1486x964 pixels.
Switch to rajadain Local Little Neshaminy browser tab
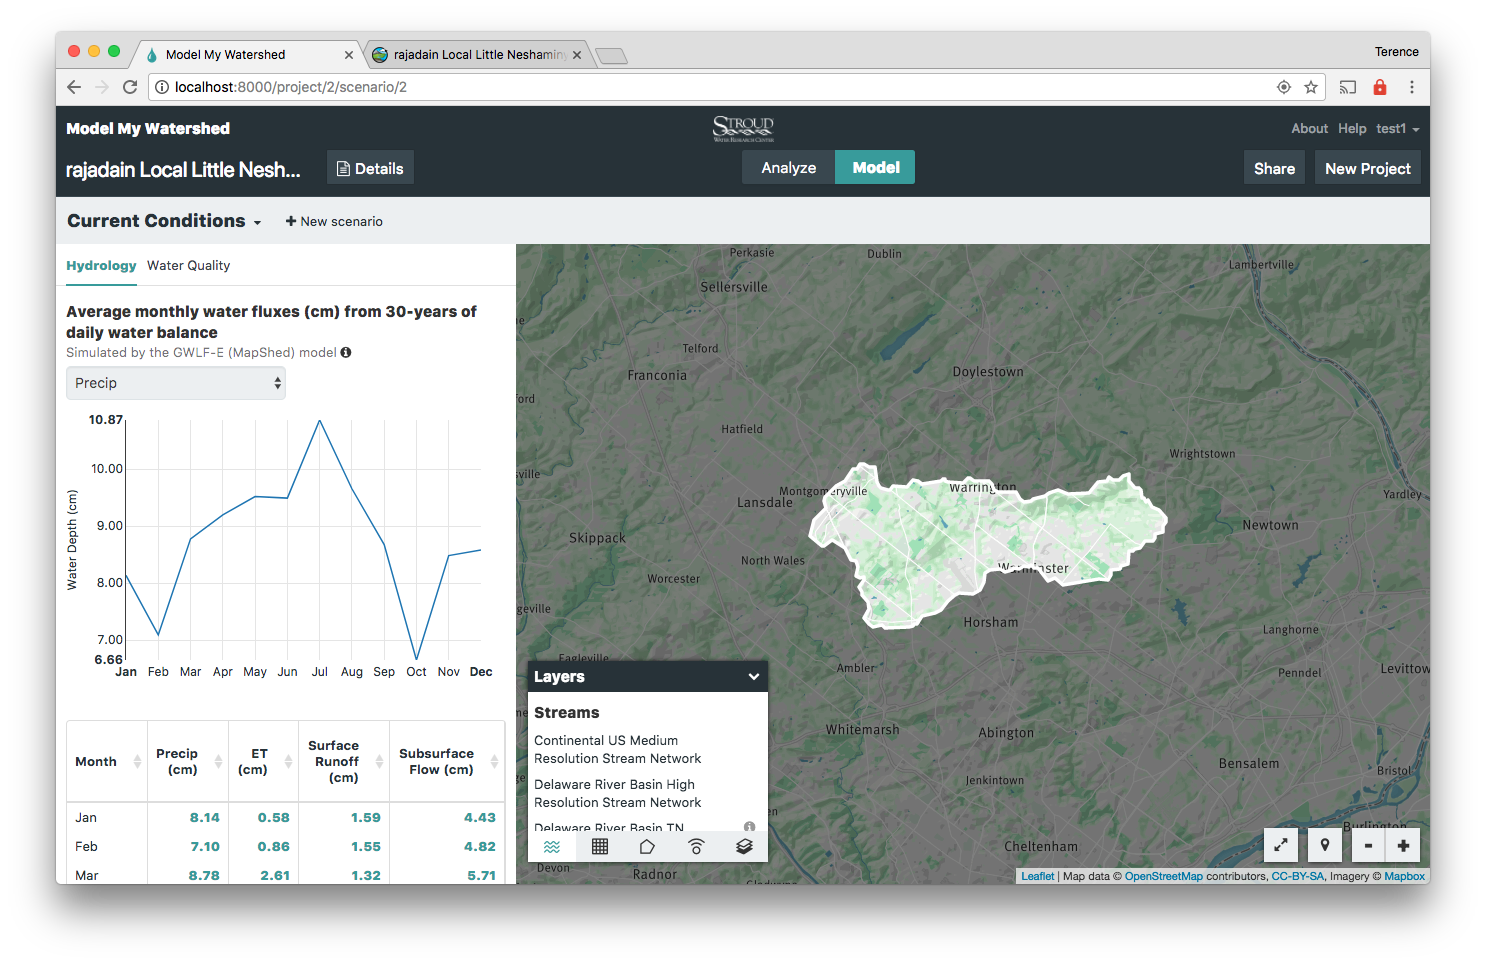pos(477,54)
